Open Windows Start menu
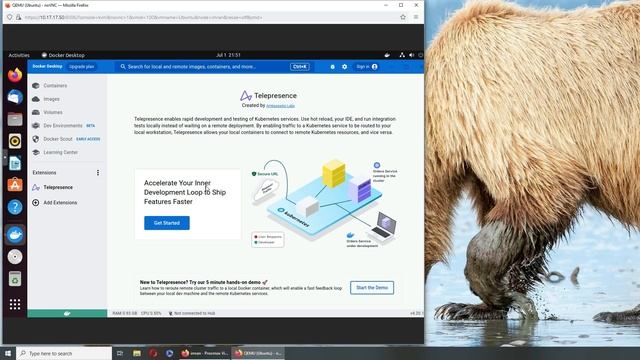The height and width of the screenshot is (360, 640). (7, 353)
